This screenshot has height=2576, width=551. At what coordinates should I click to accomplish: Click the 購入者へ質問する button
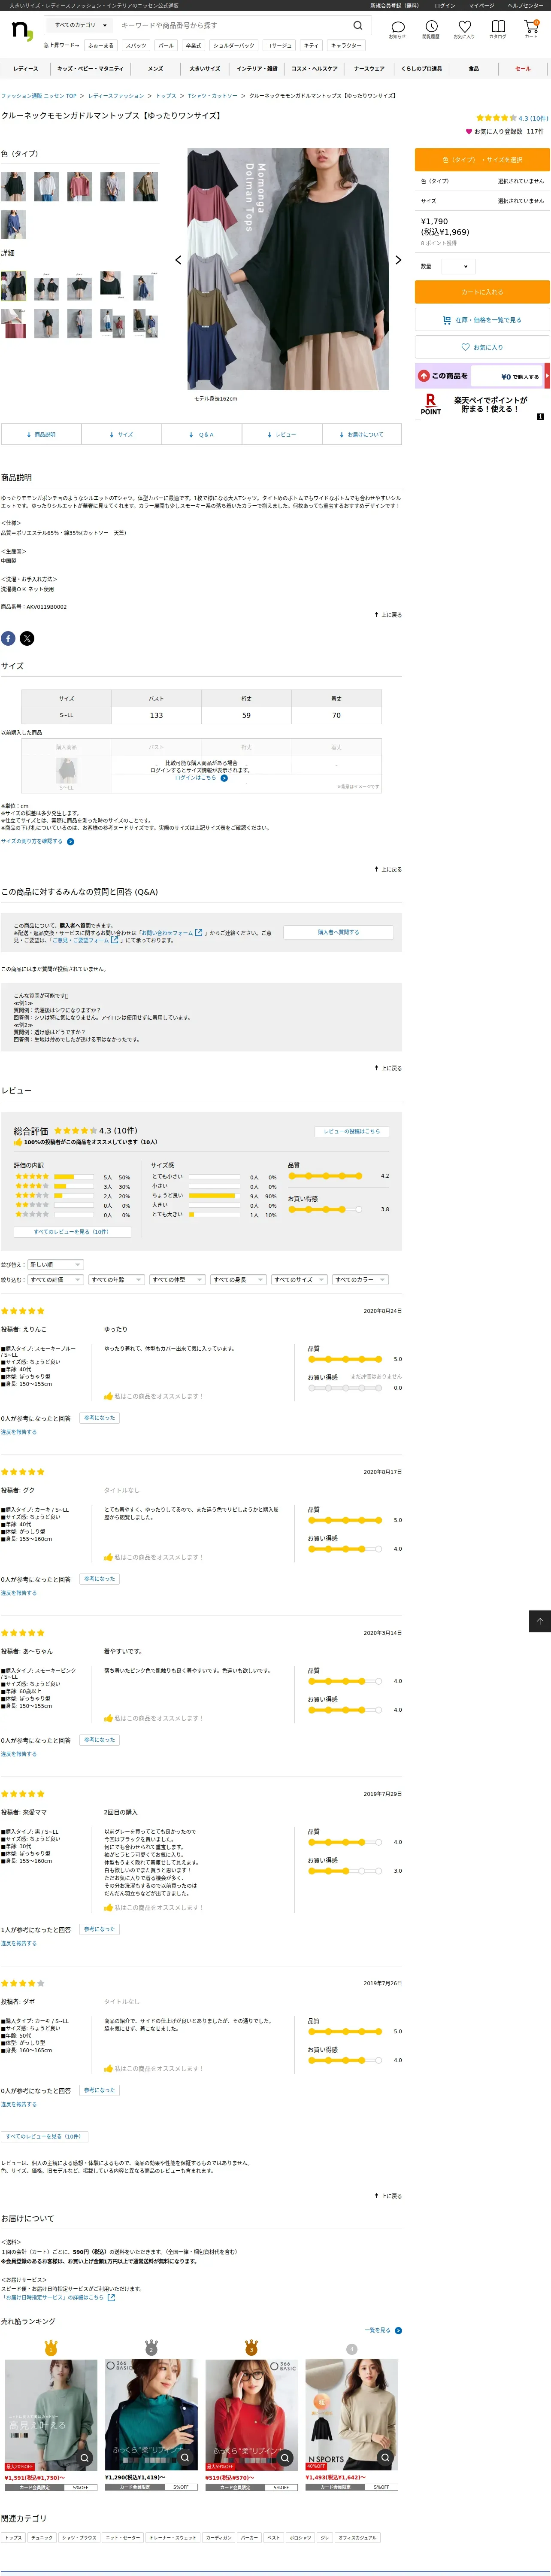pos(338,932)
